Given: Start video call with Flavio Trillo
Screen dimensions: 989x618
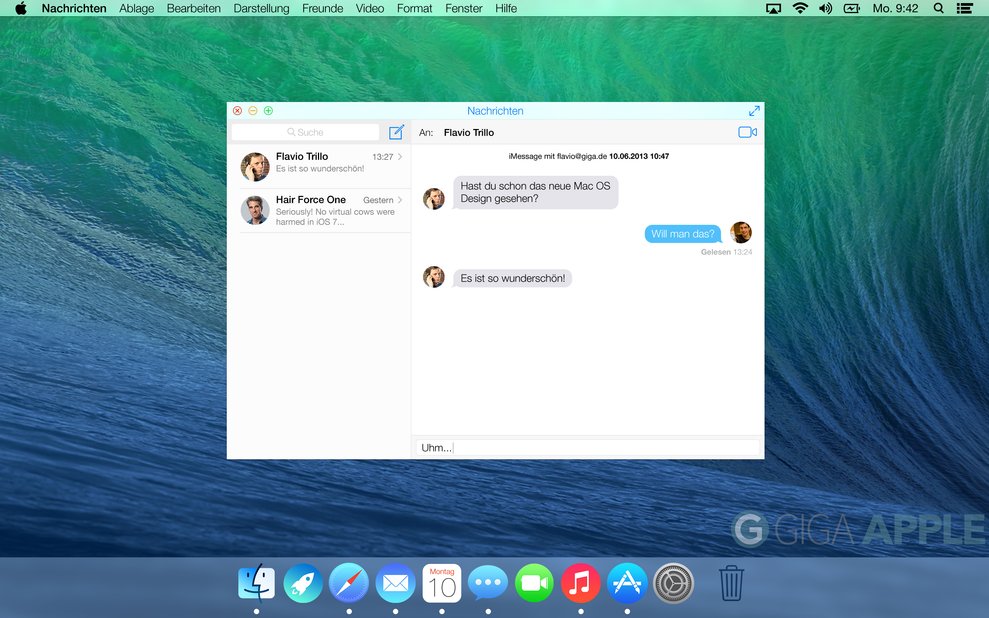Looking at the screenshot, I should click(747, 132).
